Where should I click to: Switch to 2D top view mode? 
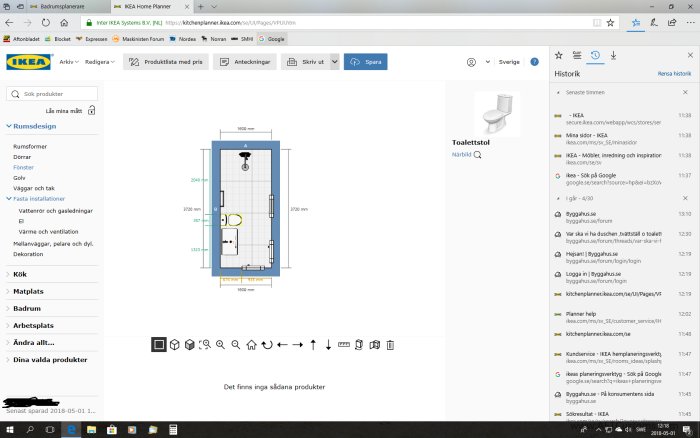click(159, 345)
